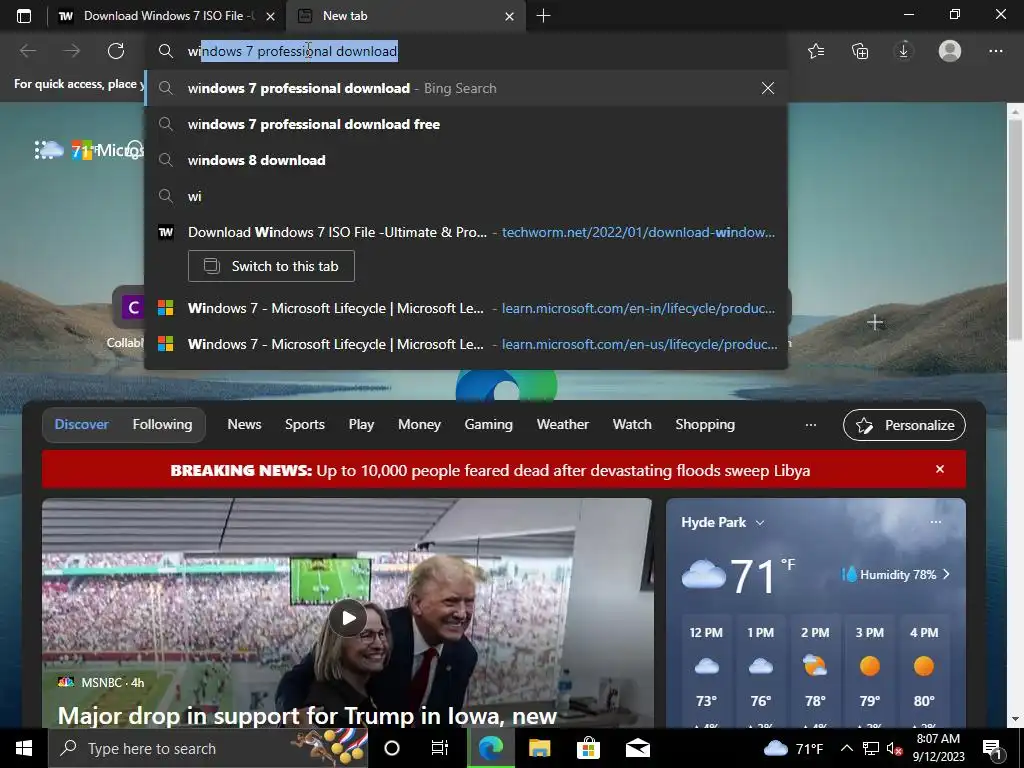Choose suggestion 'windows 7 professional download free'
This screenshot has height=768, width=1024.
click(466, 124)
